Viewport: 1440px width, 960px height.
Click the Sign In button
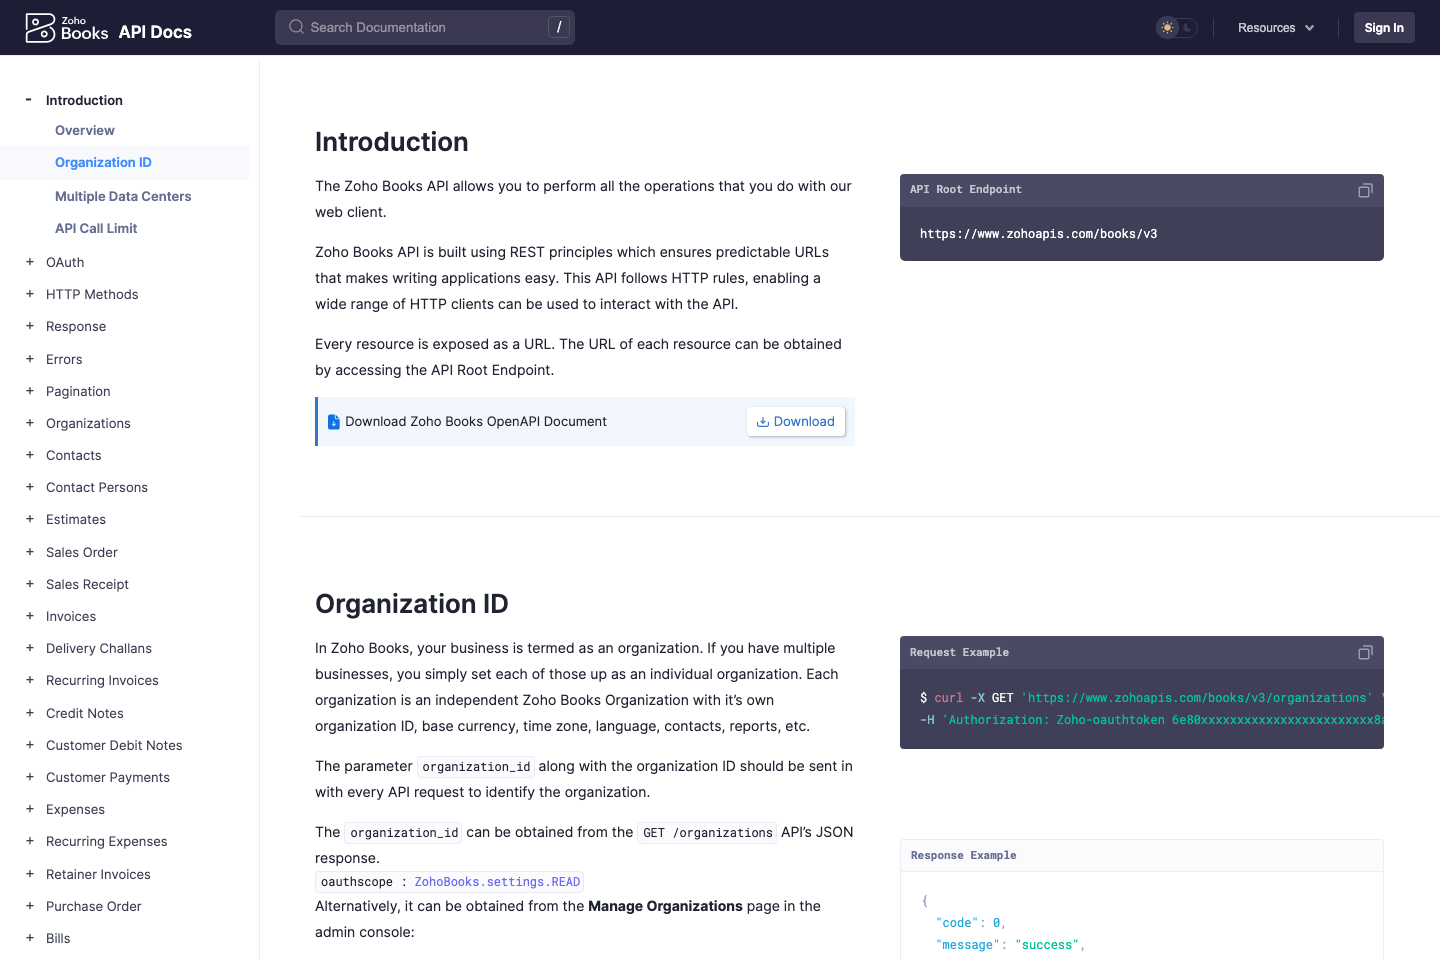(1384, 27)
